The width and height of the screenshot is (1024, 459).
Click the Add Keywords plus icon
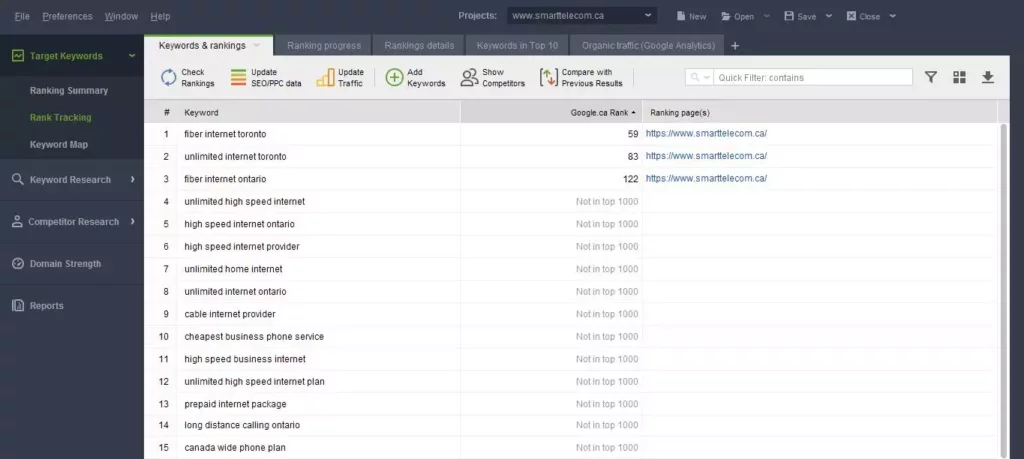tap(394, 78)
